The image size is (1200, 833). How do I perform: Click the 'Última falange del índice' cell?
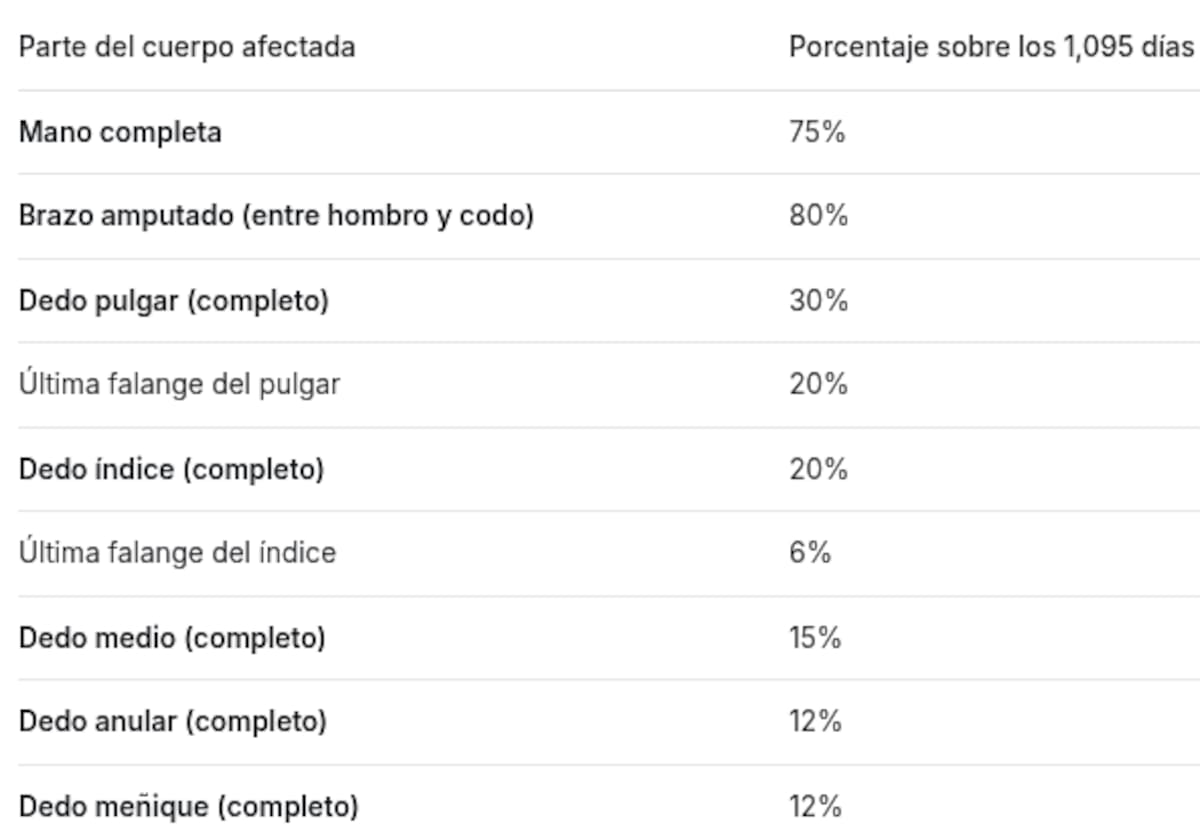177,552
